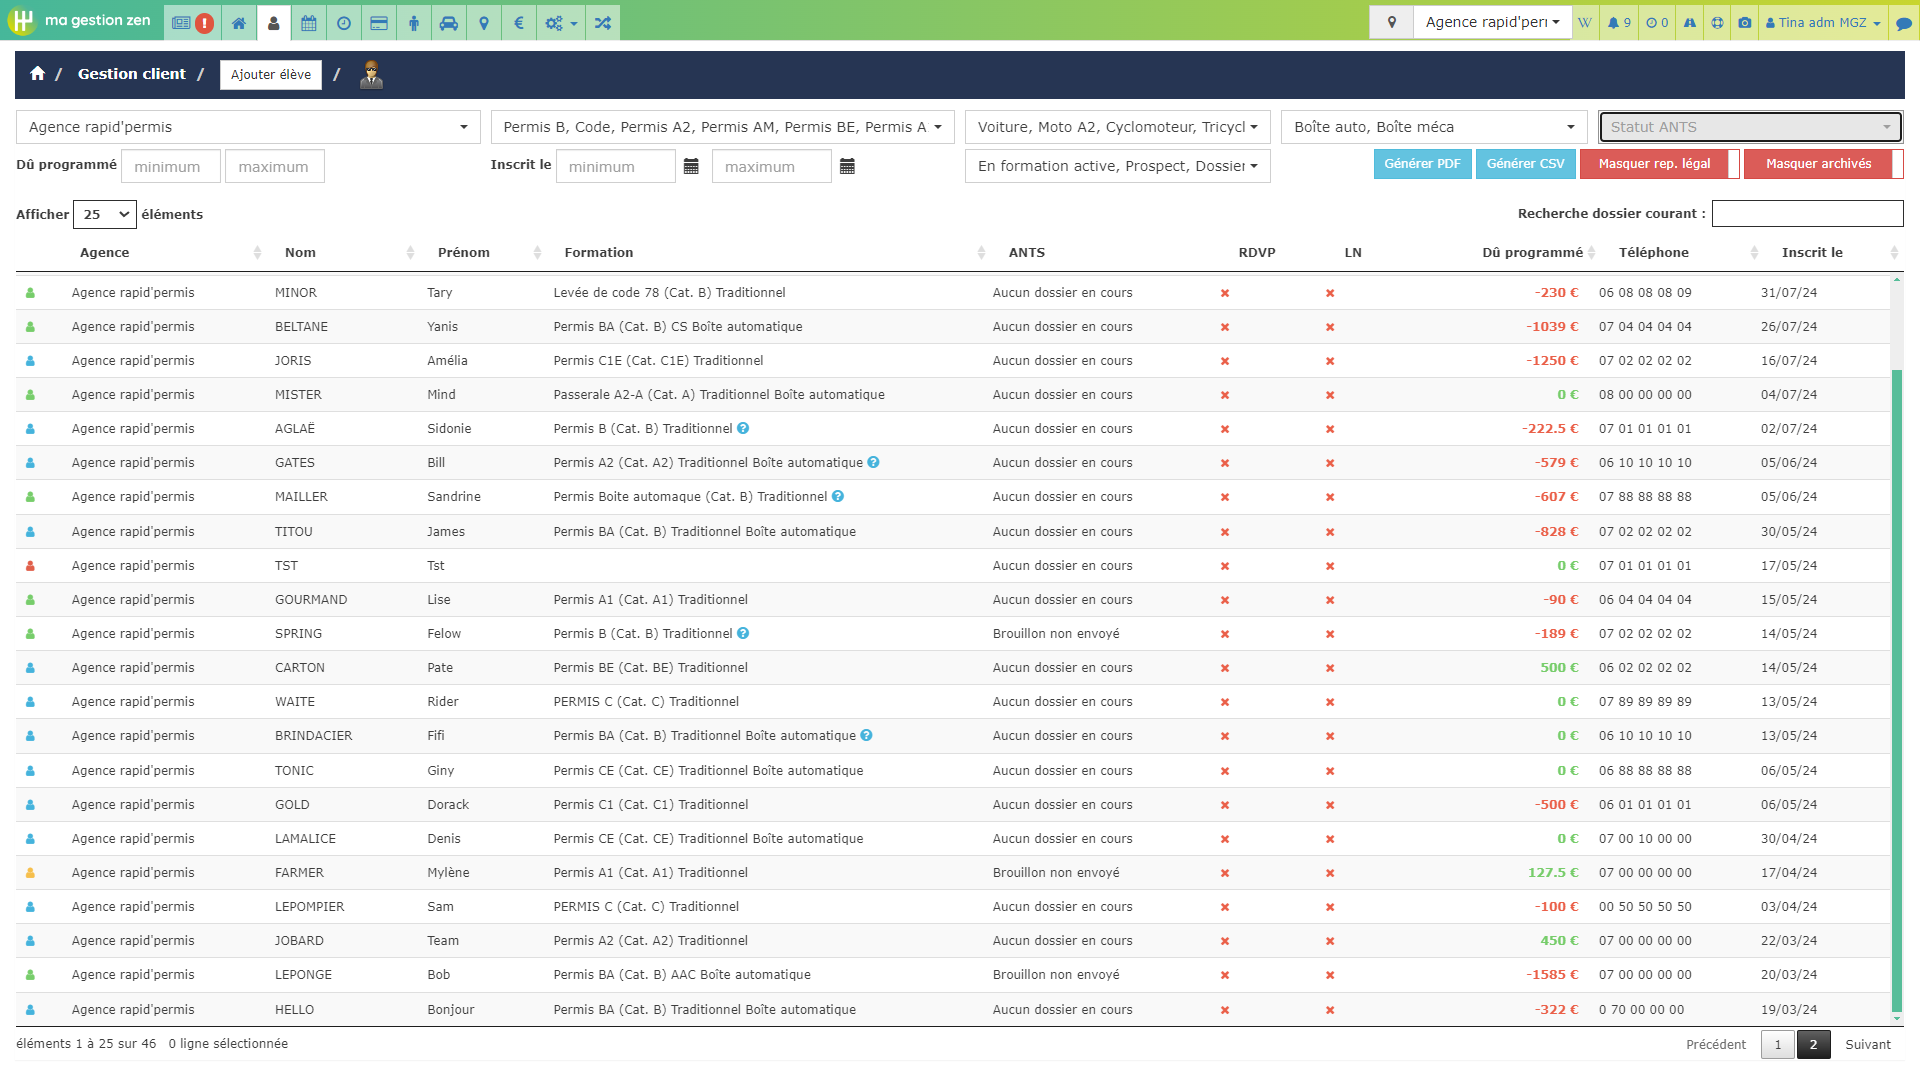Open the Statut ANTS dropdown
The width and height of the screenshot is (1920, 1080).
pyautogui.click(x=1750, y=127)
